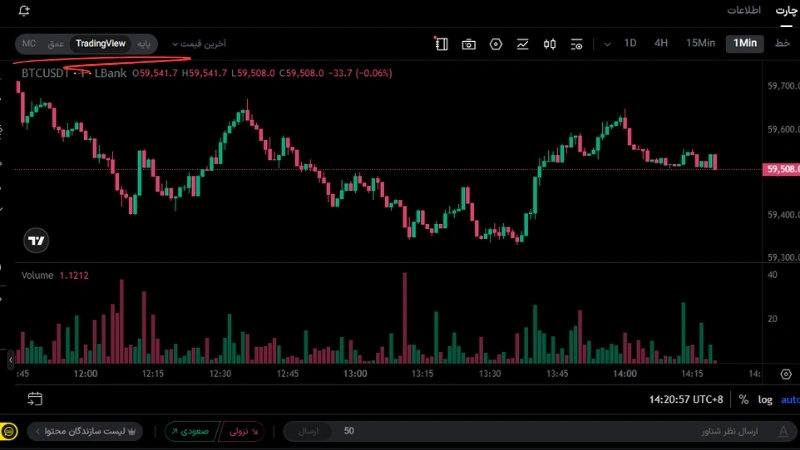Image resolution: width=800 pixels, height=450 pixels.
Task: Click the TradingView logo on the chart
Action: coord(36,240)
